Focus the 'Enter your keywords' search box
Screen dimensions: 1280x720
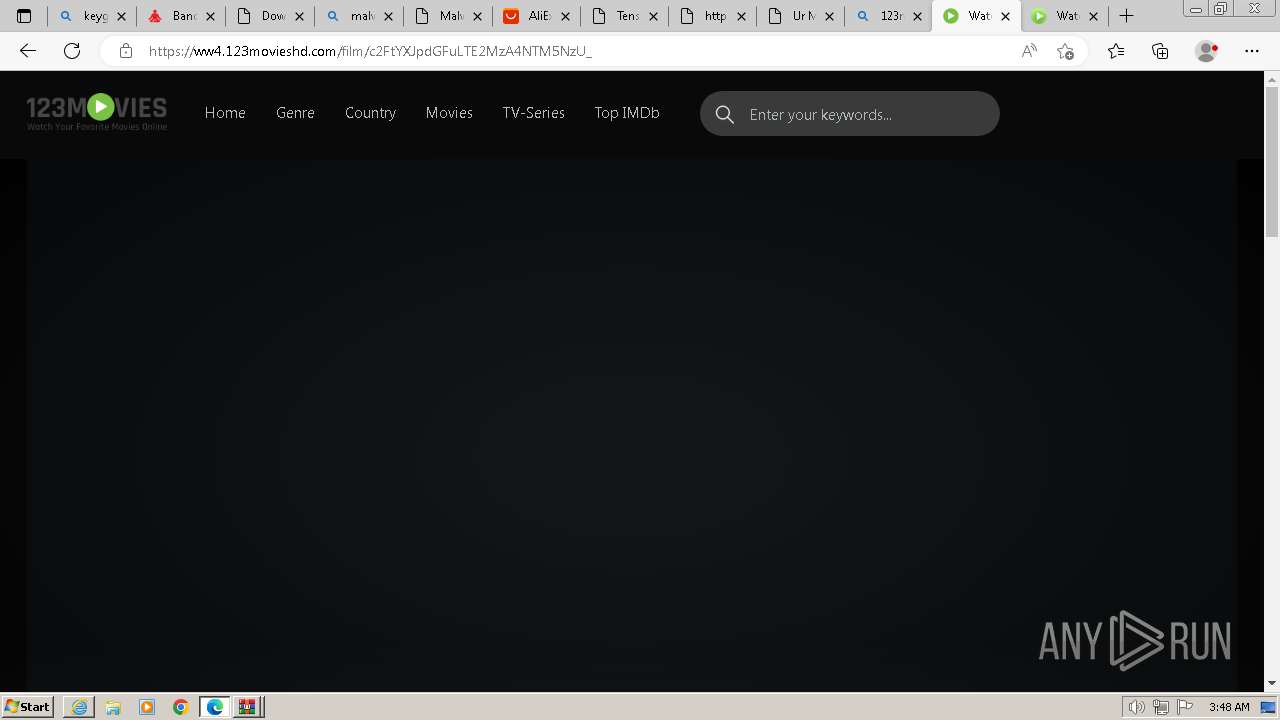850,114
